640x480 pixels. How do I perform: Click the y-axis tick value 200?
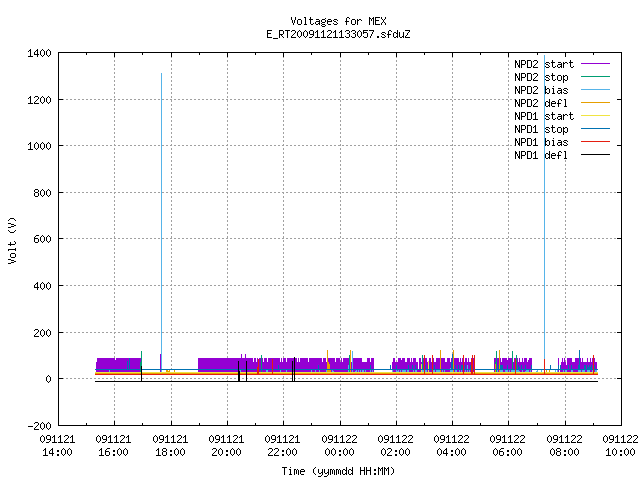42,333
